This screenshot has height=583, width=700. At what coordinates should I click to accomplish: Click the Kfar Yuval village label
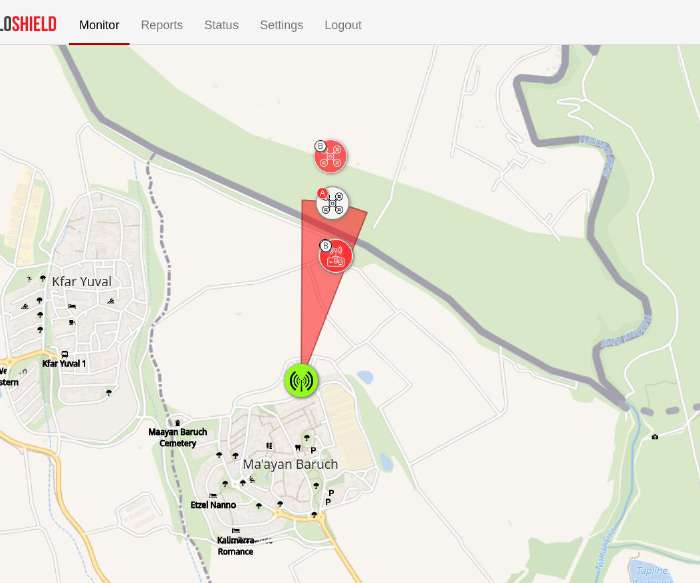82,281
